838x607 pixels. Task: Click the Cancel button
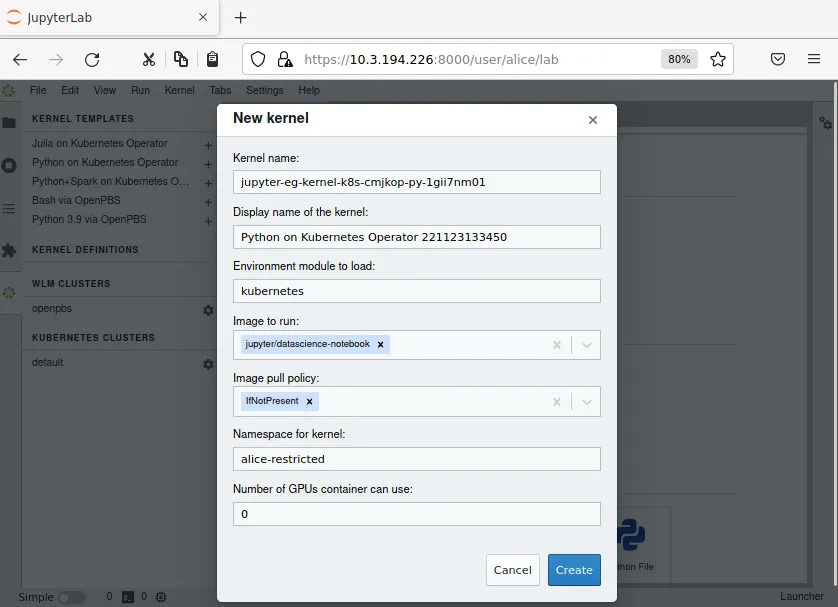coord(513,570)
